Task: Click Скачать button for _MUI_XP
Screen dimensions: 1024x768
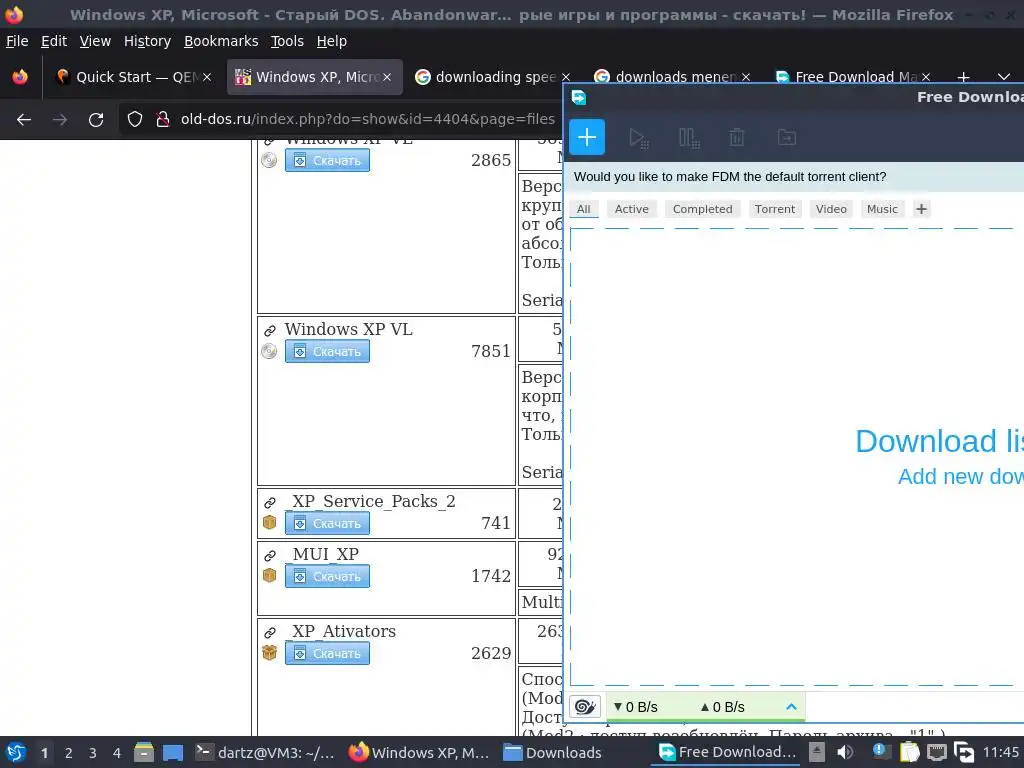Action: point(327,577)
